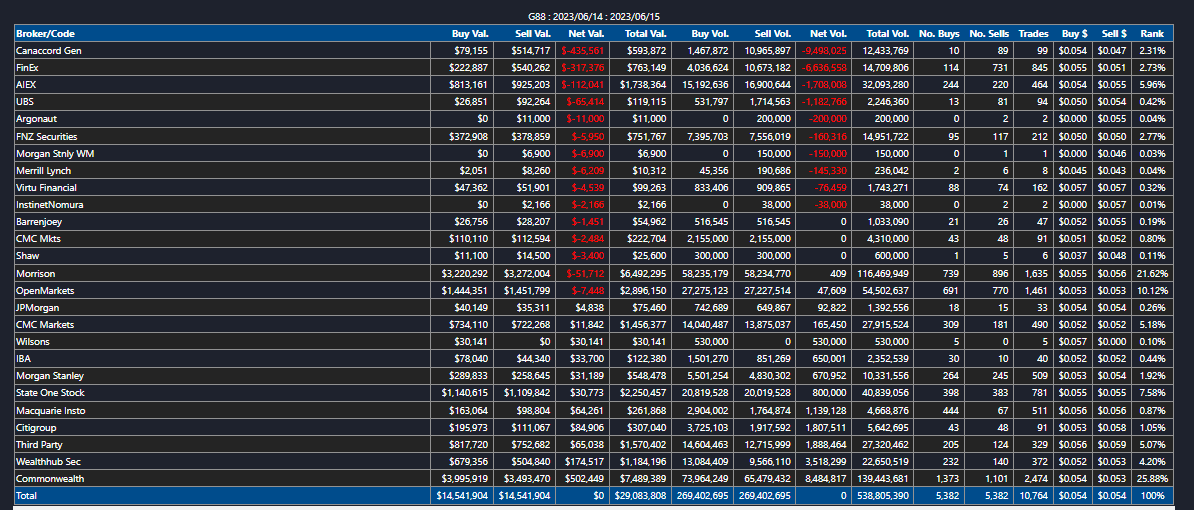Select the InstinetNomura broker name
Image resolution: width=1194 pixels, height=510 pixels.
tap(47, 205)
